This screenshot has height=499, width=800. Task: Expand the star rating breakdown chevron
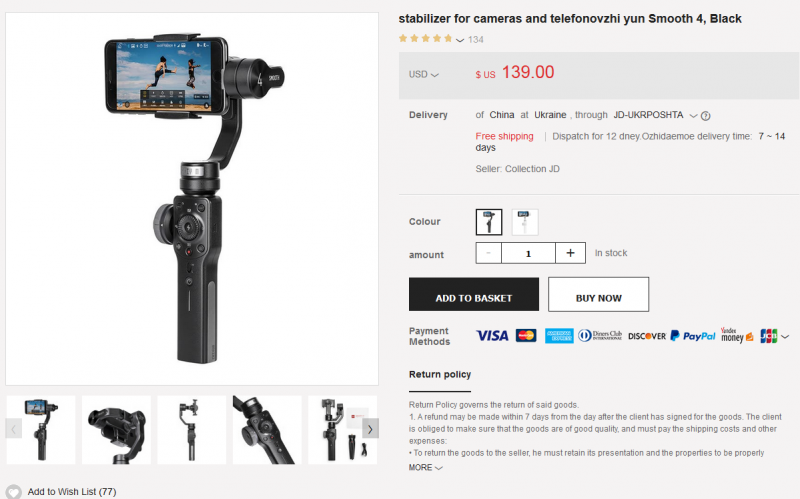[460, 40]
